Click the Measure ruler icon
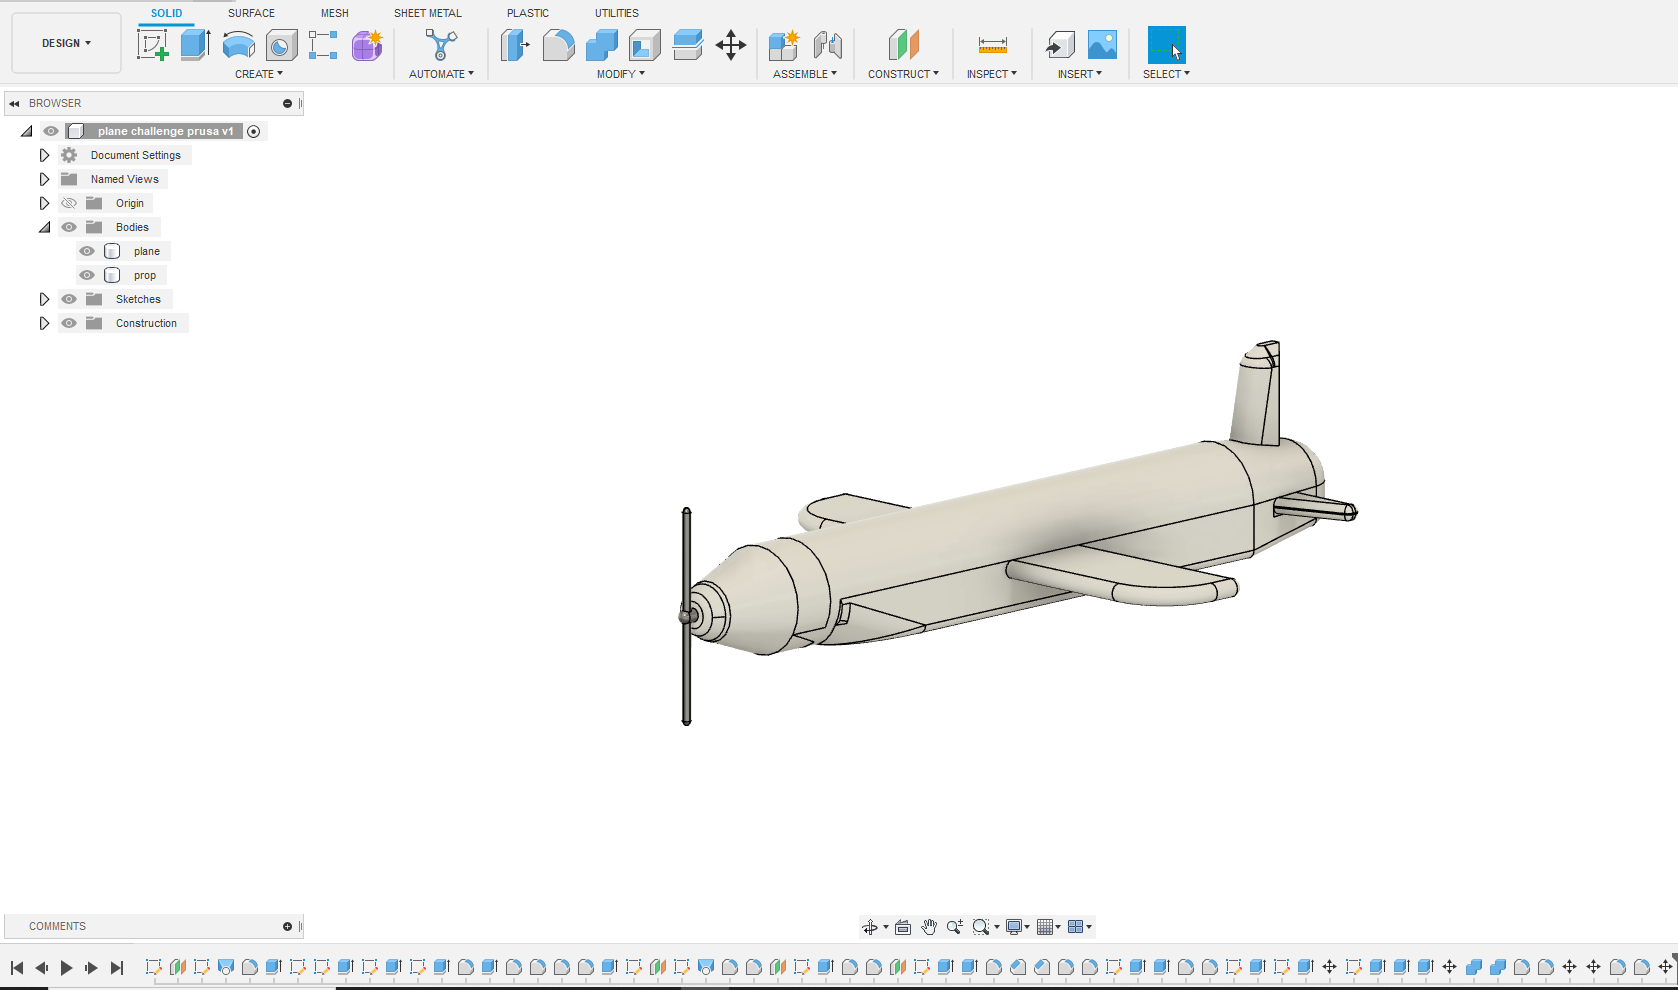 [x=992, y=45]
